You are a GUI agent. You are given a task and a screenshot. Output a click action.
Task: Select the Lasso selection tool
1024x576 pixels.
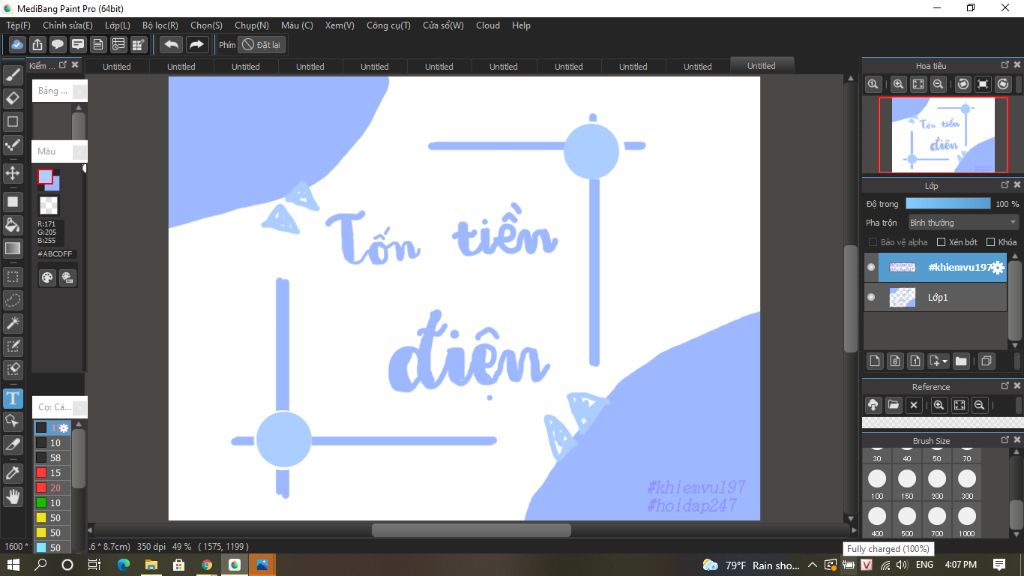click(12, 300)
